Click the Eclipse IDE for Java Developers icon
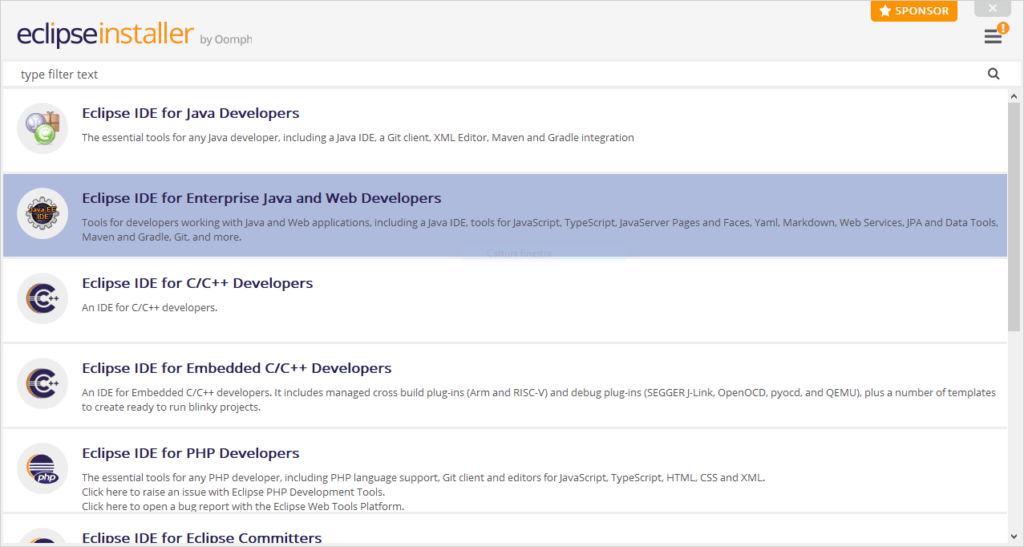The width and height of the screenshot is (1024, 547). coord(42,128)
